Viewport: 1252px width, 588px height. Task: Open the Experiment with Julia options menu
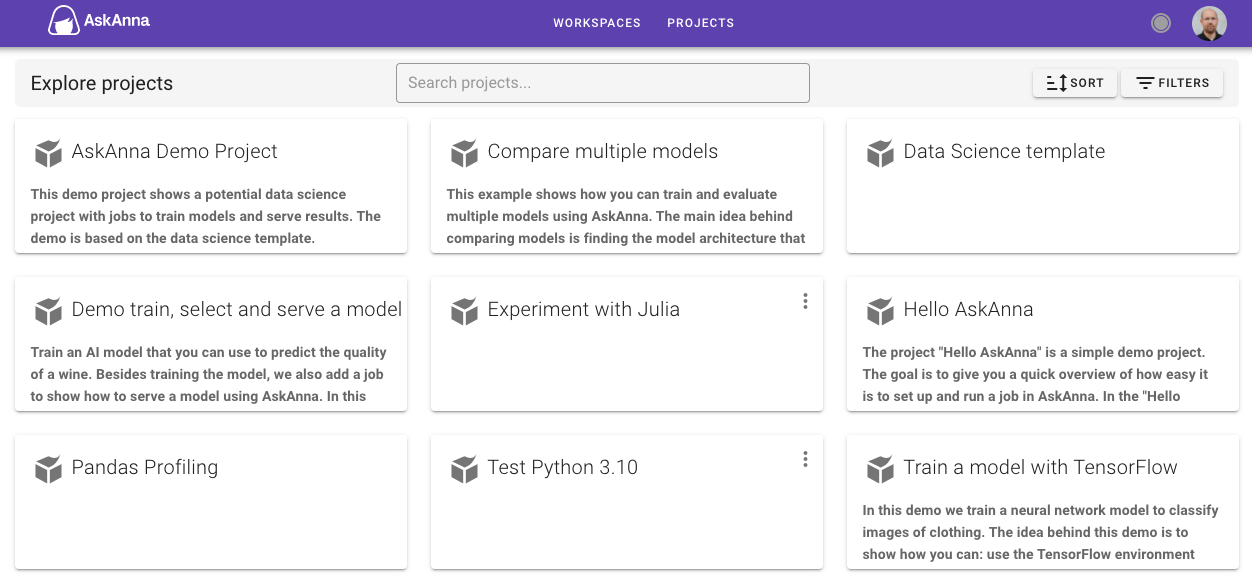(805, 300)
